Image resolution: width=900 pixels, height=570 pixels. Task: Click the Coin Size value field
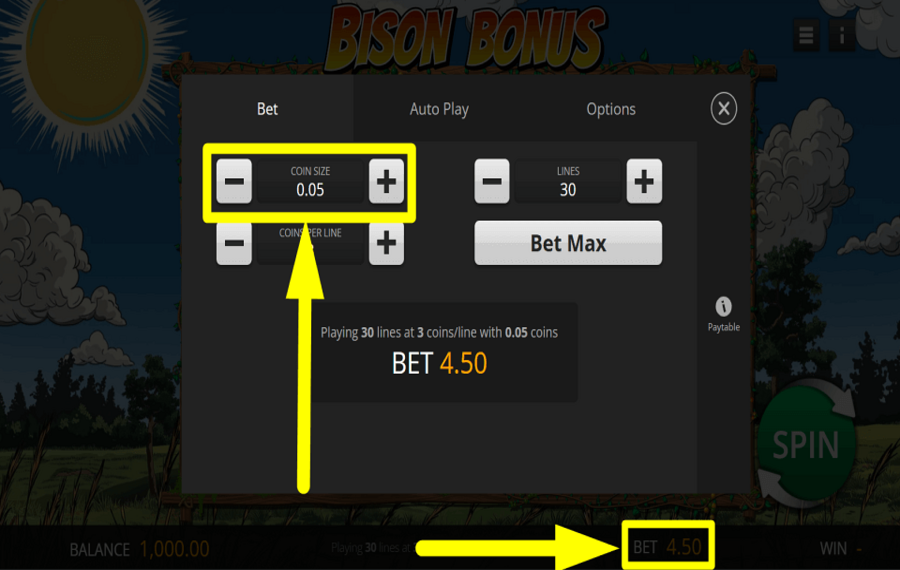point(311,181)
